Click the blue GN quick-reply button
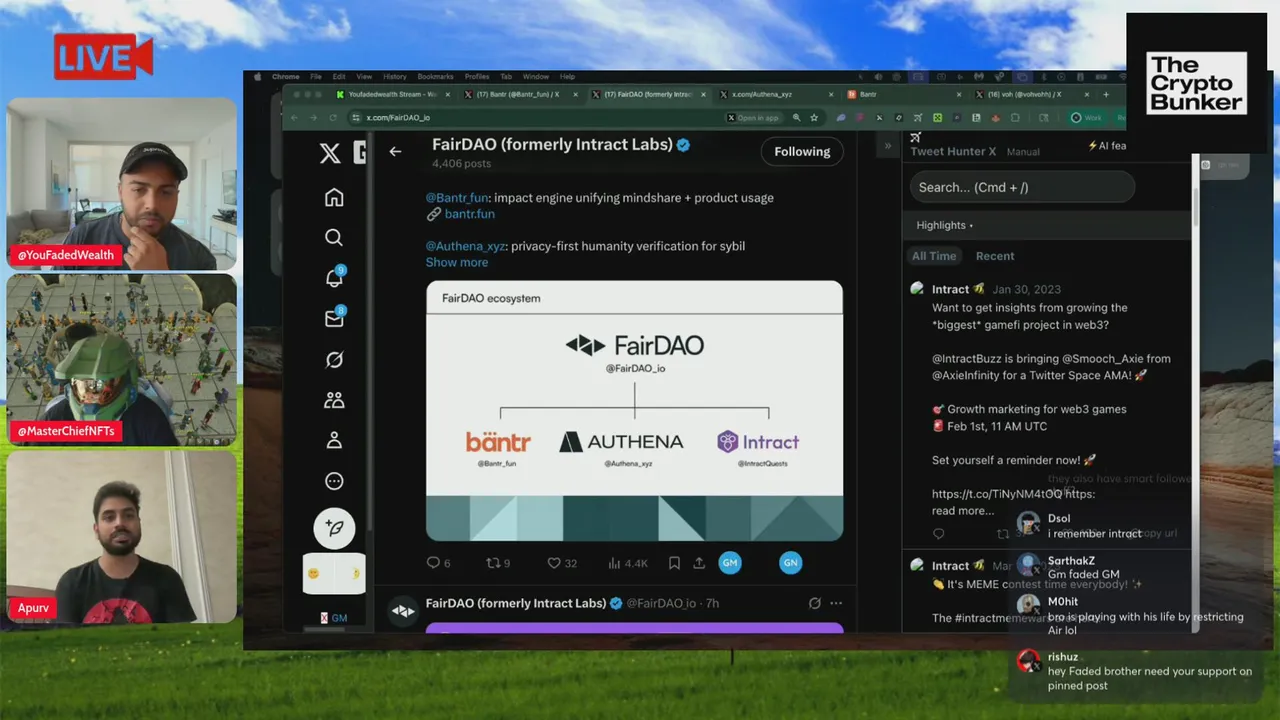Screen dimensions: 1280x720 click(790, 563)
